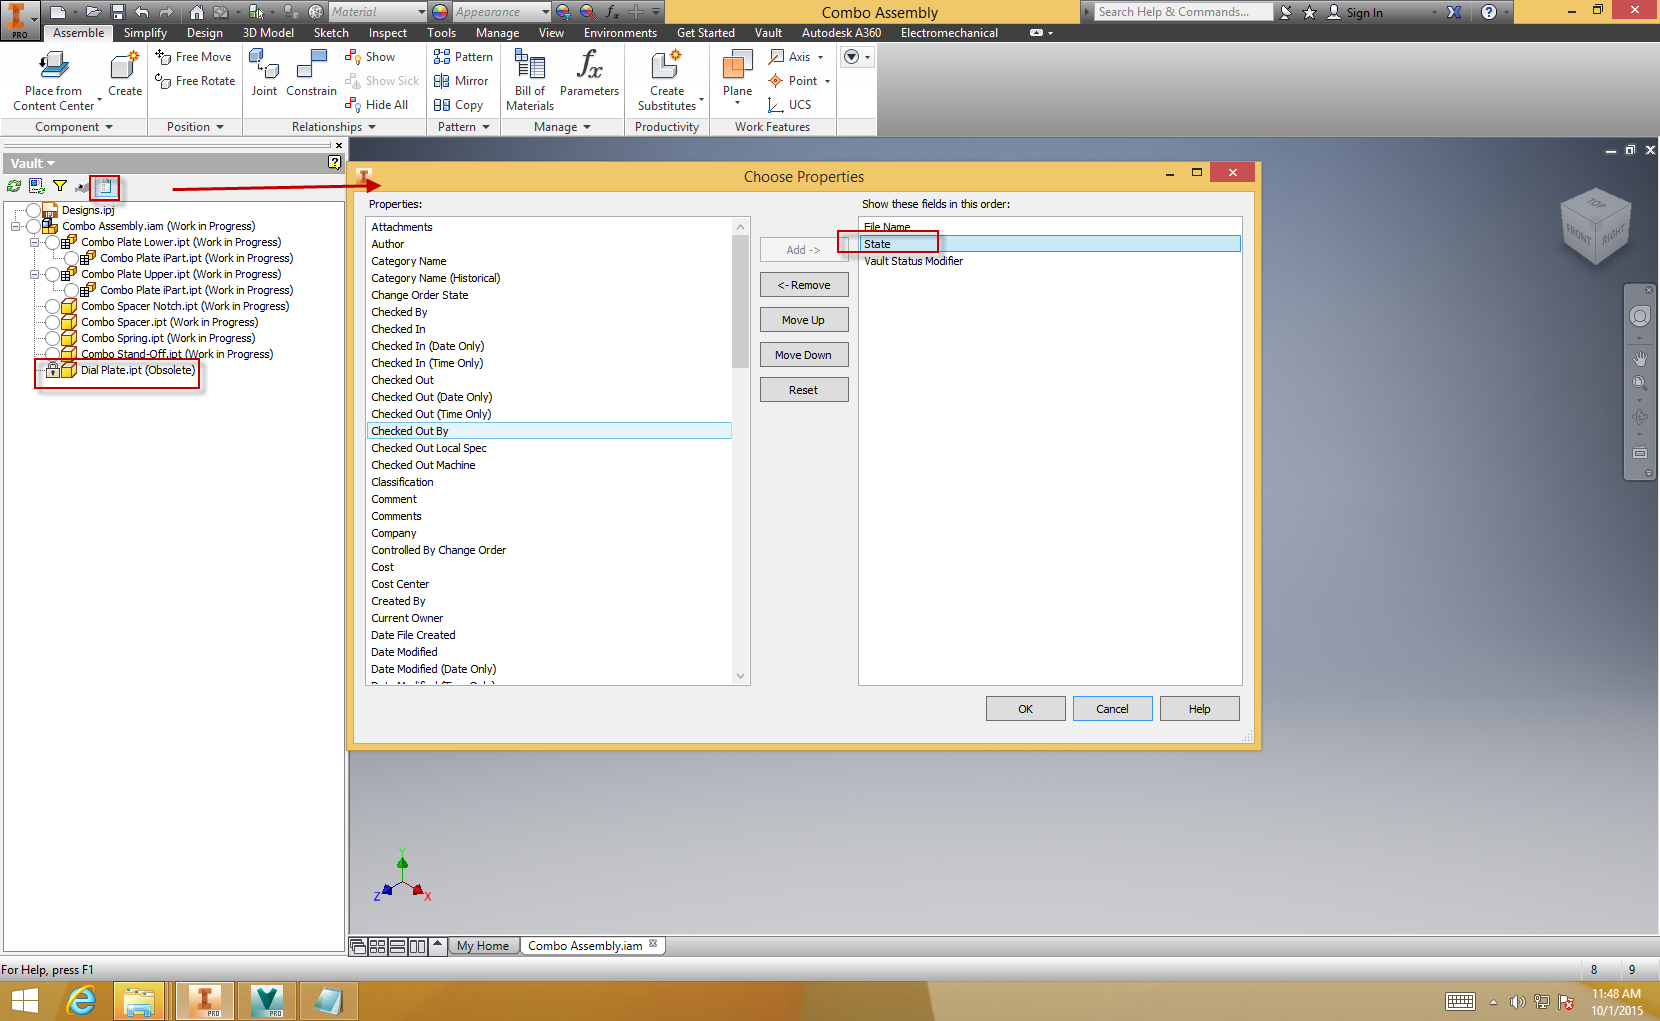Expand the Relationships panel dropdown
Image resolution: width=1660 pixels, height=1021 pixels.
pyautogui.click(x=370, y=126)
